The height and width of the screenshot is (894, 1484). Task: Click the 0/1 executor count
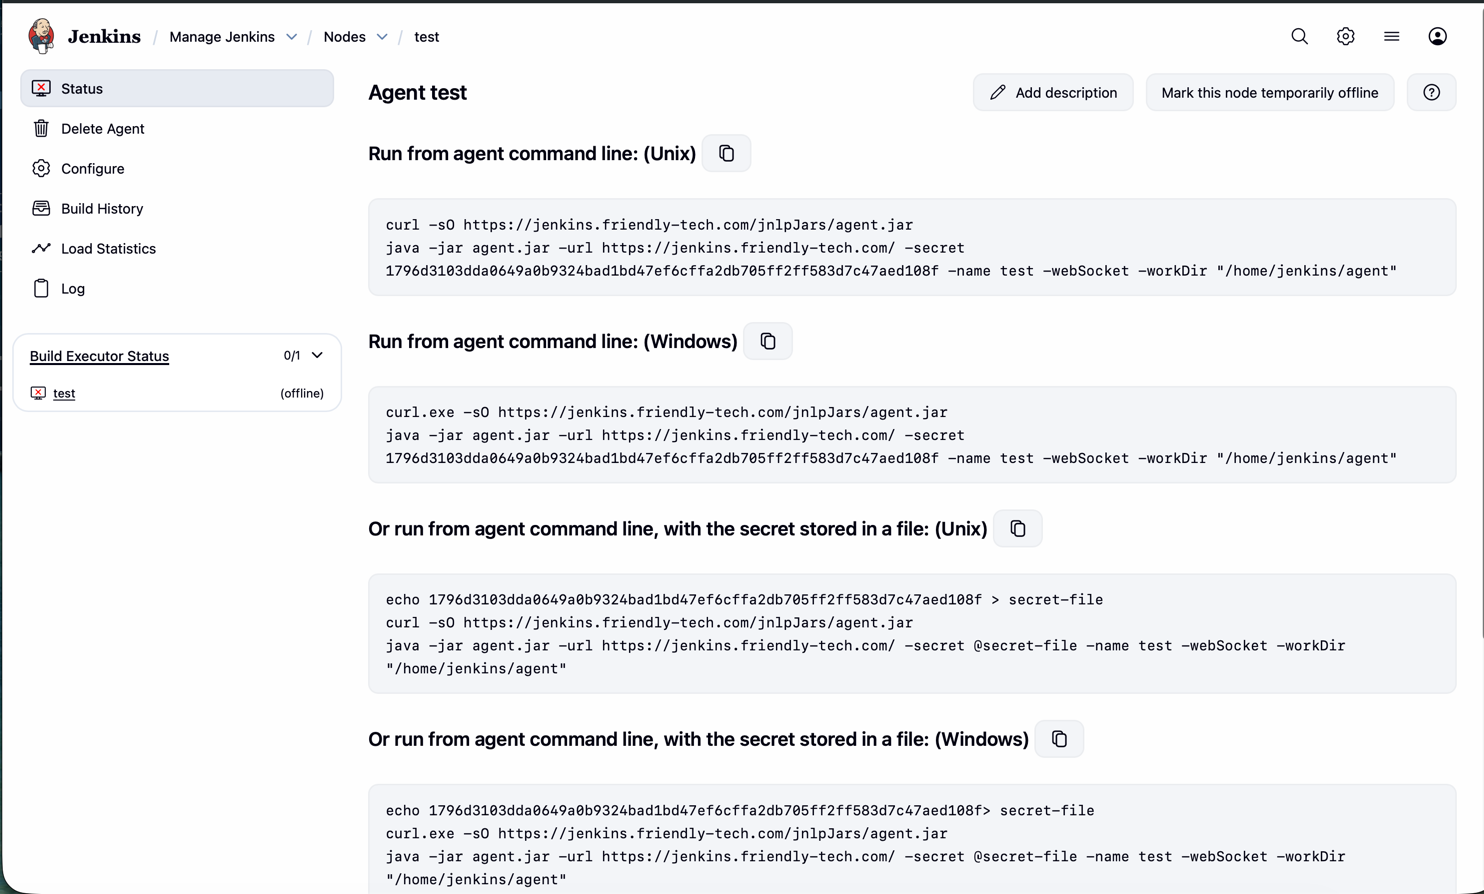(x=292, y=355)
